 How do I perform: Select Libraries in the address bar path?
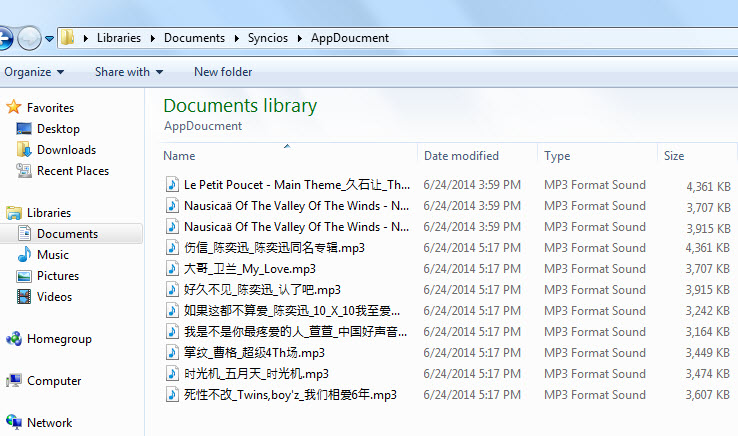point(119,38)
